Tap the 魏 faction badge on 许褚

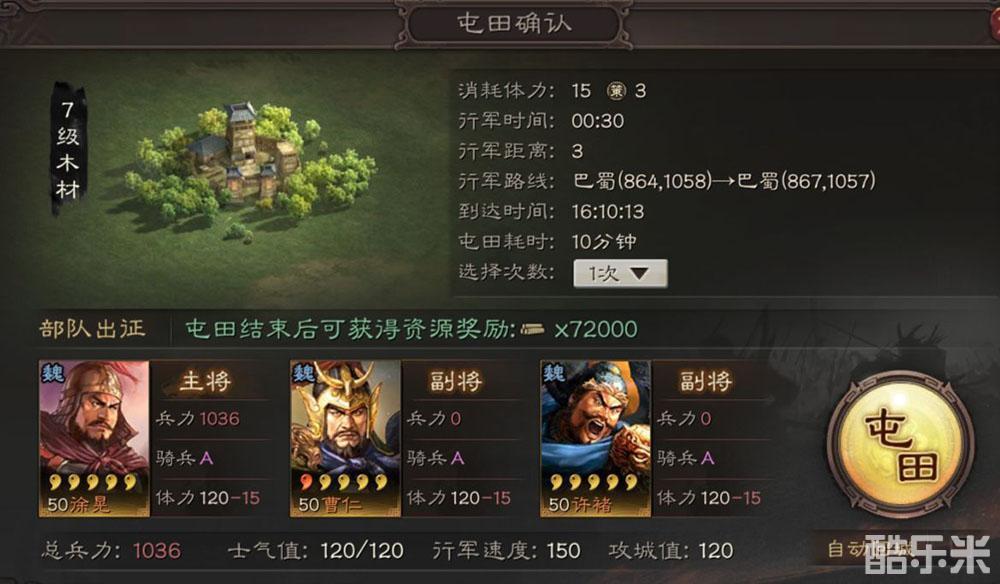click(554, 373)
